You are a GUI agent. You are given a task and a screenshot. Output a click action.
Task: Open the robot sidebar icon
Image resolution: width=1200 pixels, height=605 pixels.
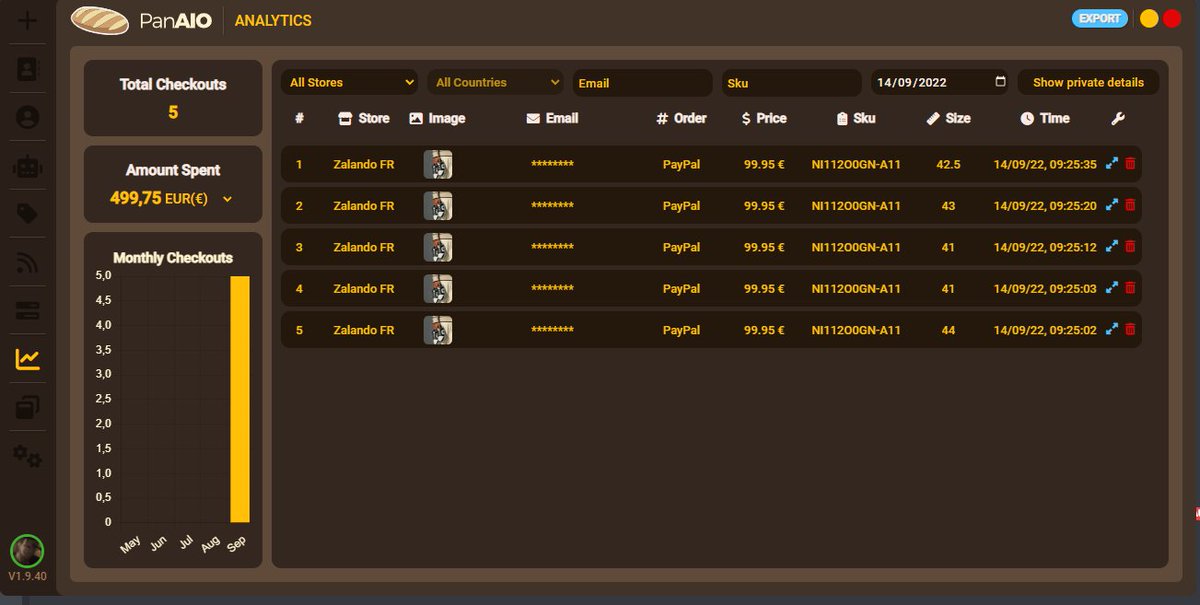coord(28,167)
